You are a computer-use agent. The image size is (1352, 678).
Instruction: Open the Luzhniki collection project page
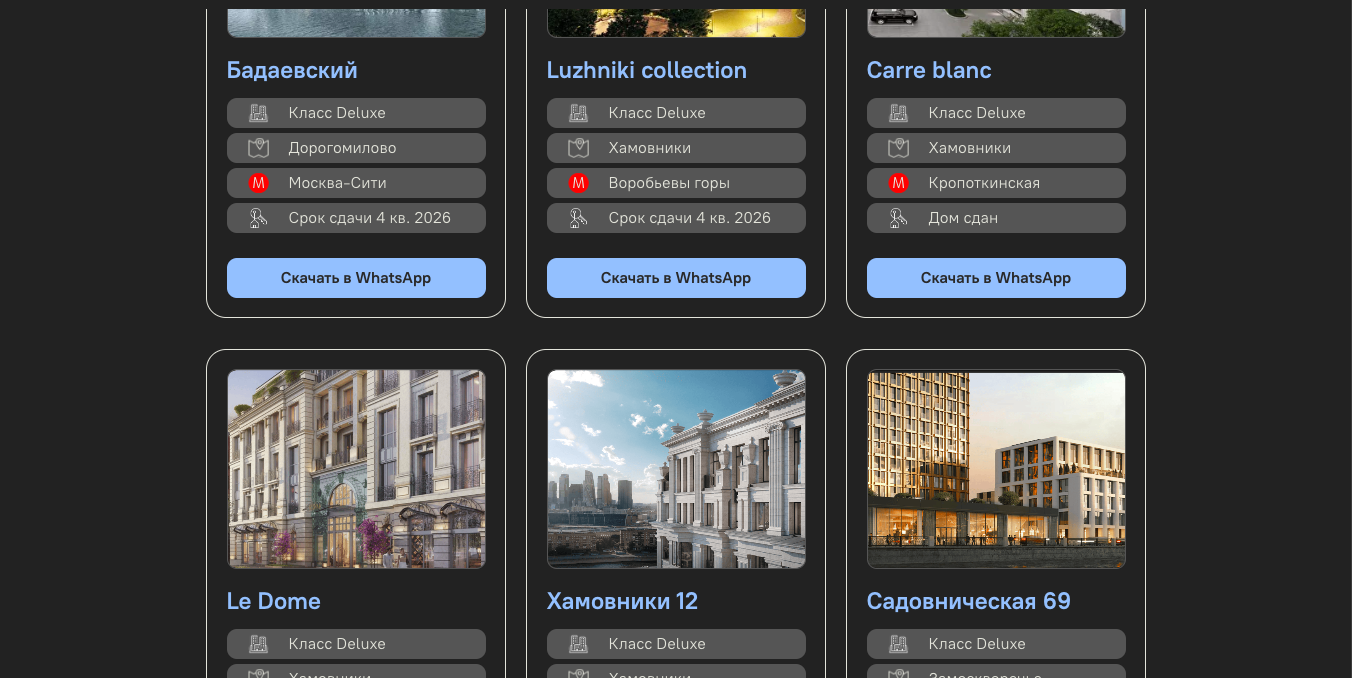point(647,70)
